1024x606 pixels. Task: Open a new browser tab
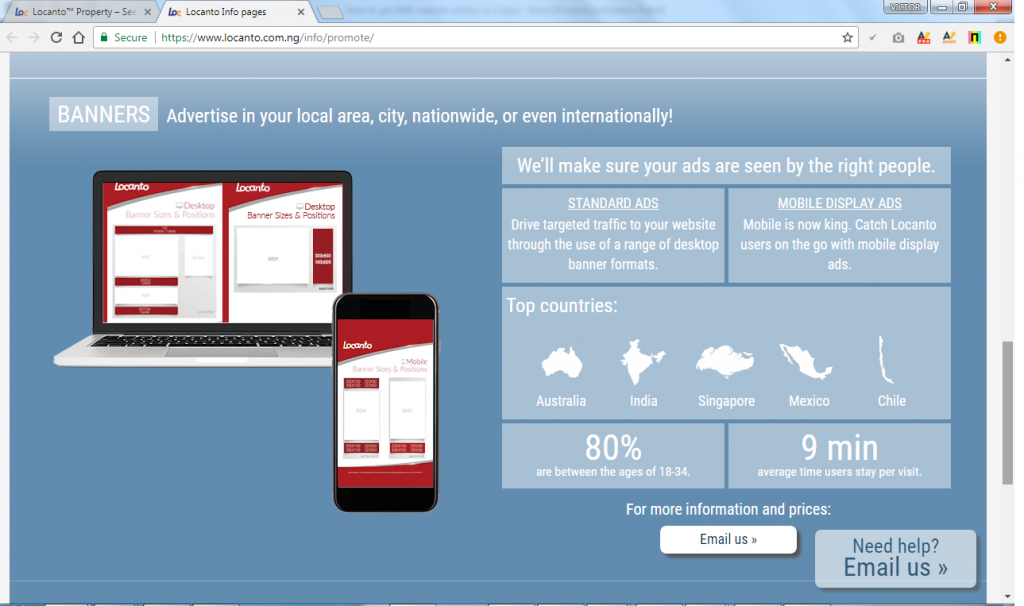click(330, 12)
